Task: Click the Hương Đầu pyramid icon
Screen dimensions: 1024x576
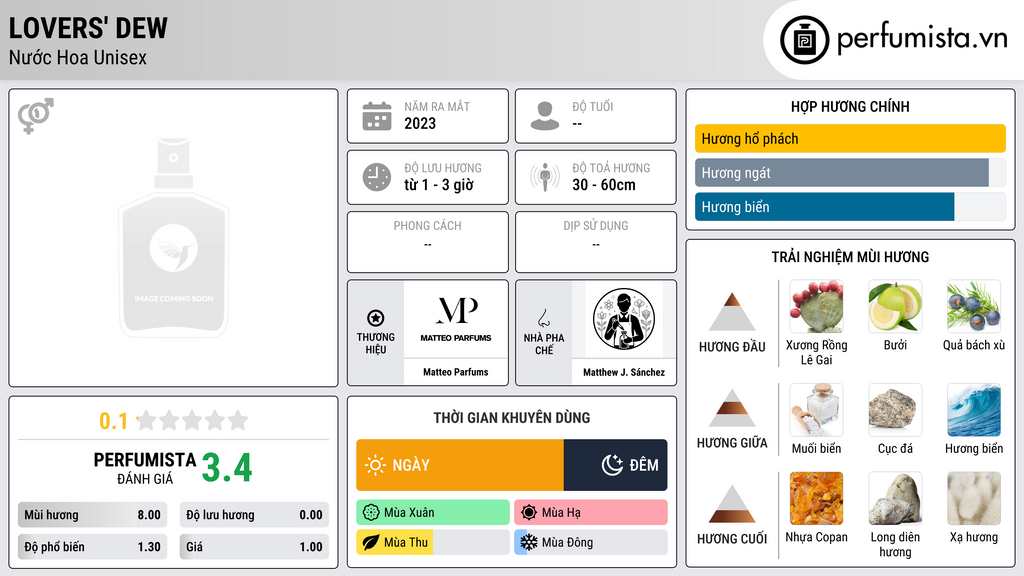Action: [732, 312]
